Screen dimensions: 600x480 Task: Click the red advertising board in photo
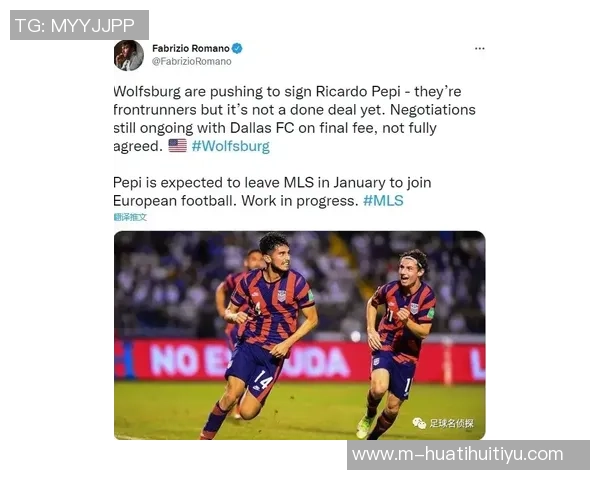(x=300, y=360)
